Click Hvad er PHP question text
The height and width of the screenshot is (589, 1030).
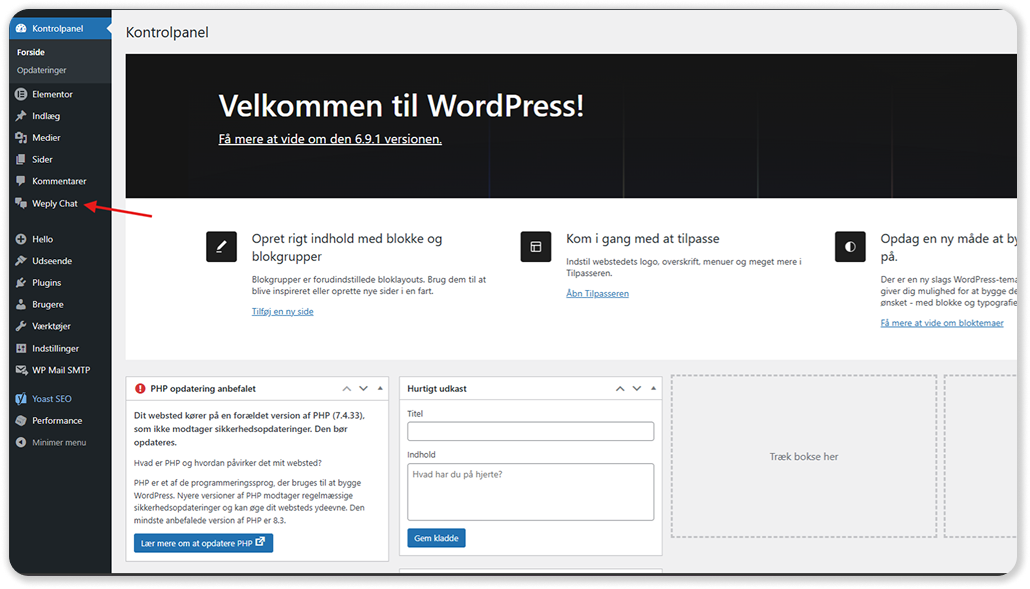tap(228, 463)
